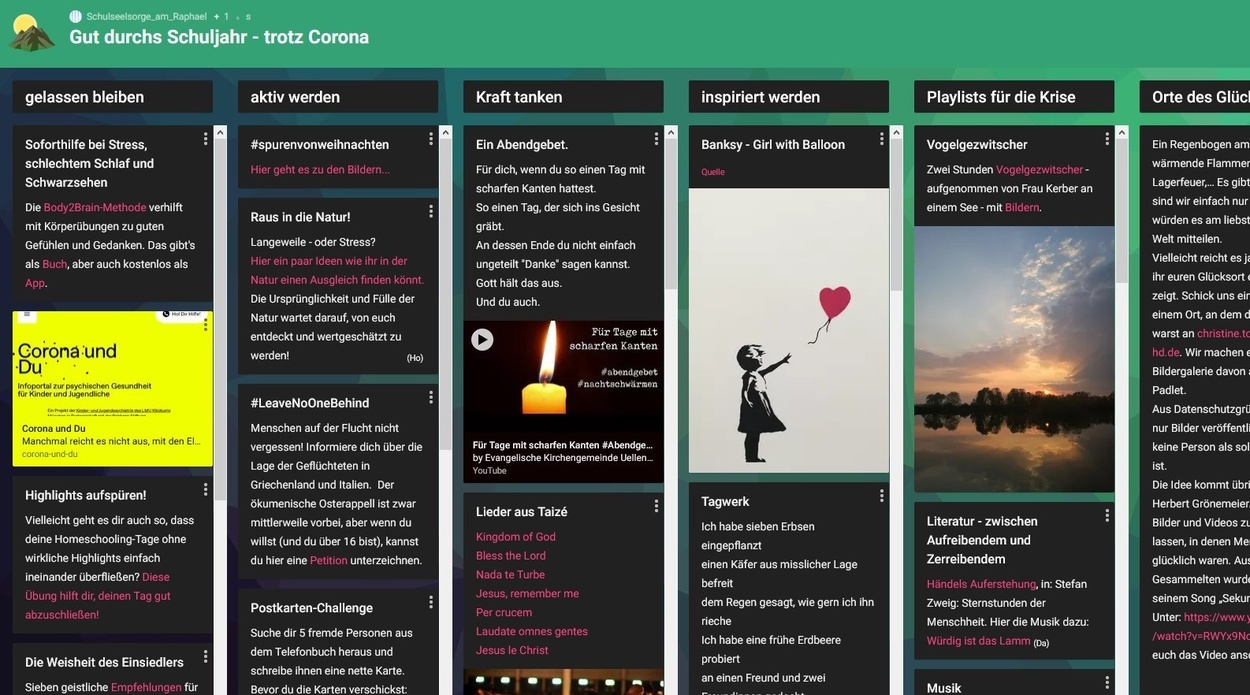Click the Playlists für die Krise column header

pyautogui.click(x=1014, y=97)
